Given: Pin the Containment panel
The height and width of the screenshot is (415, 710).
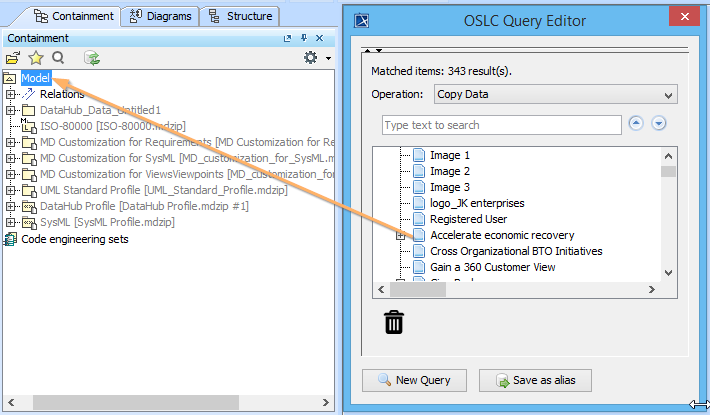Looking at the screenshot, I should [x=303, y=38].
